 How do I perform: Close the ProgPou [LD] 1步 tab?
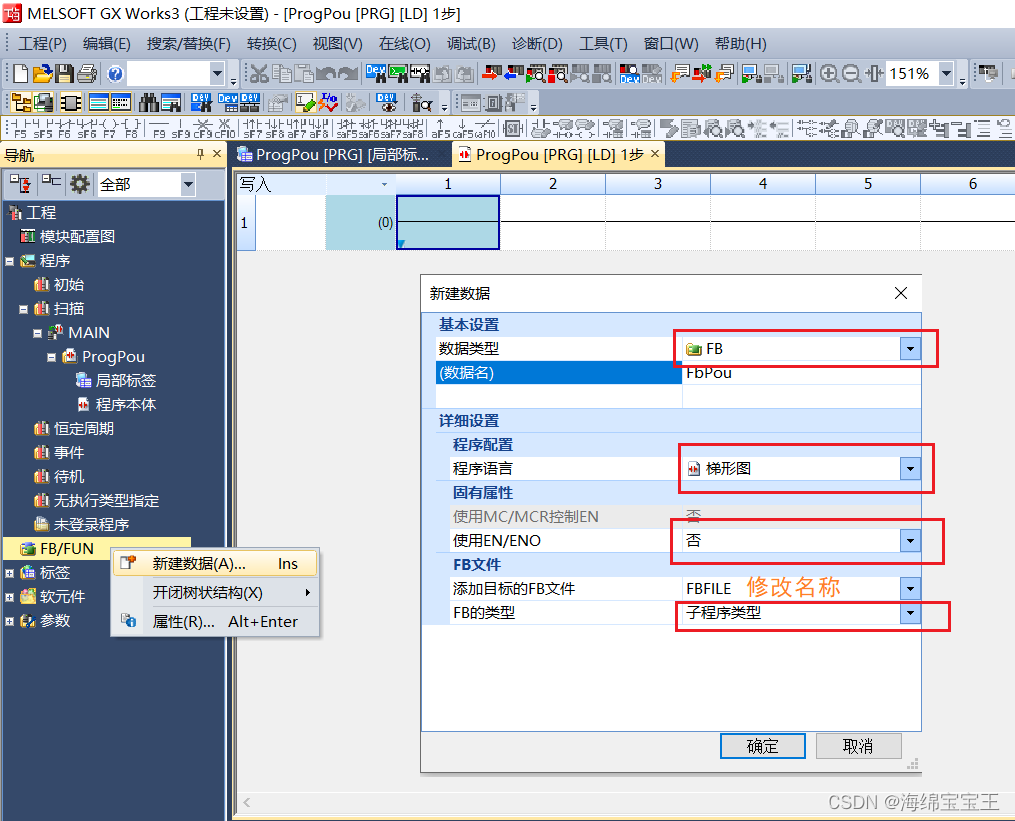coord(655,153)
